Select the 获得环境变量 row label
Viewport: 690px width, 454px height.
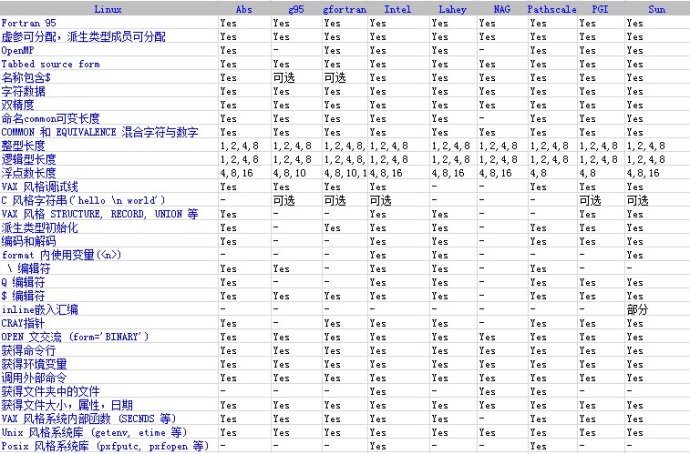tap(34, 364)
